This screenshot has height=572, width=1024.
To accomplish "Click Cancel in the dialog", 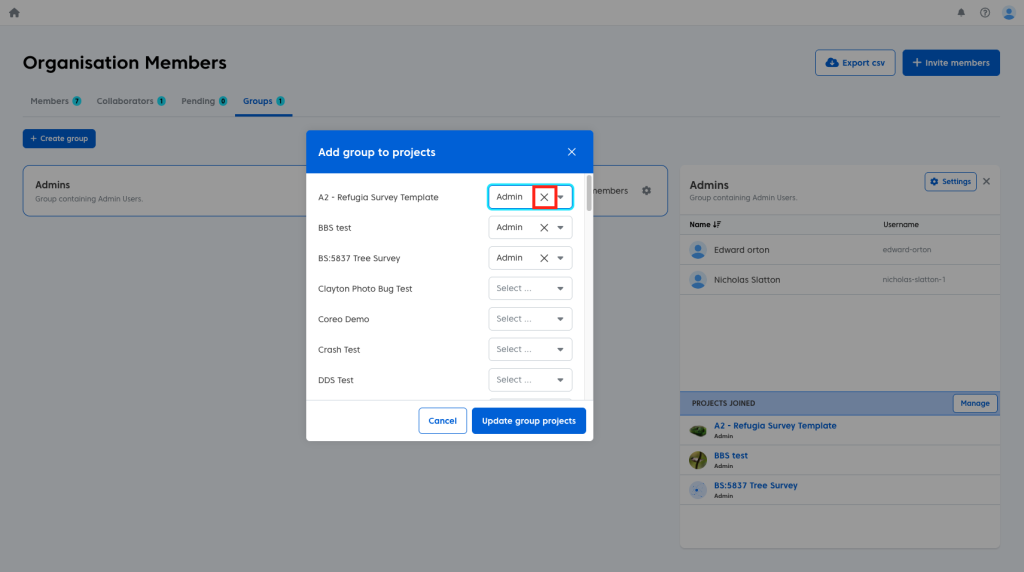I will [442, 421].
